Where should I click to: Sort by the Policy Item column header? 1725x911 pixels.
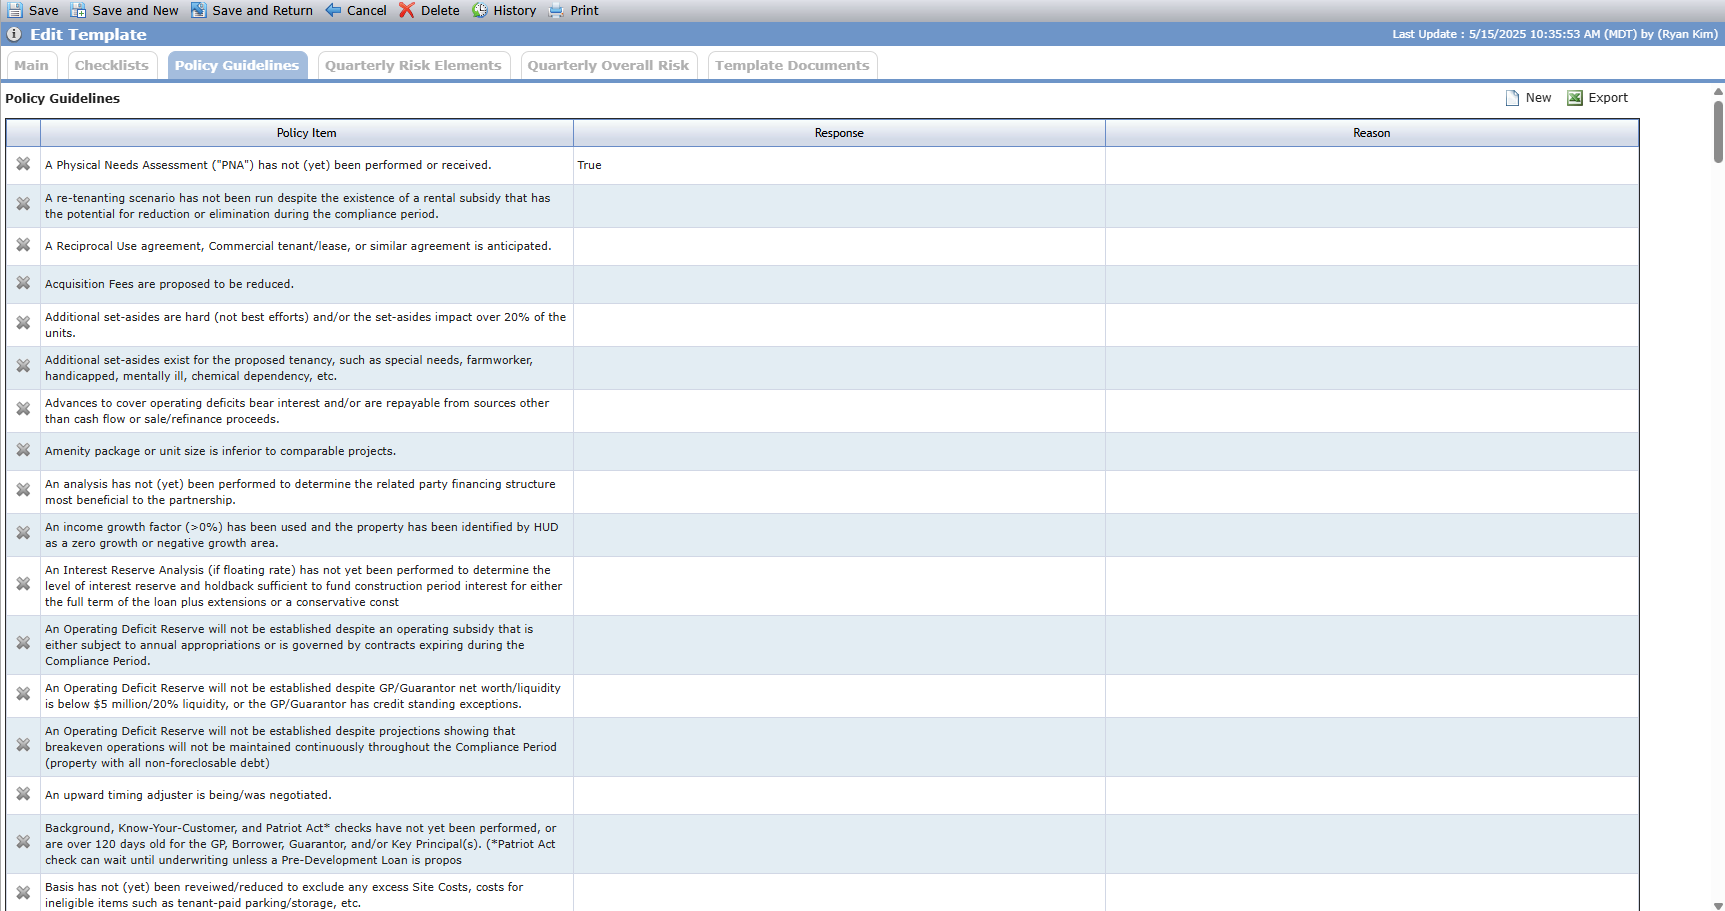pyautogui.click(x=307, y=133)
